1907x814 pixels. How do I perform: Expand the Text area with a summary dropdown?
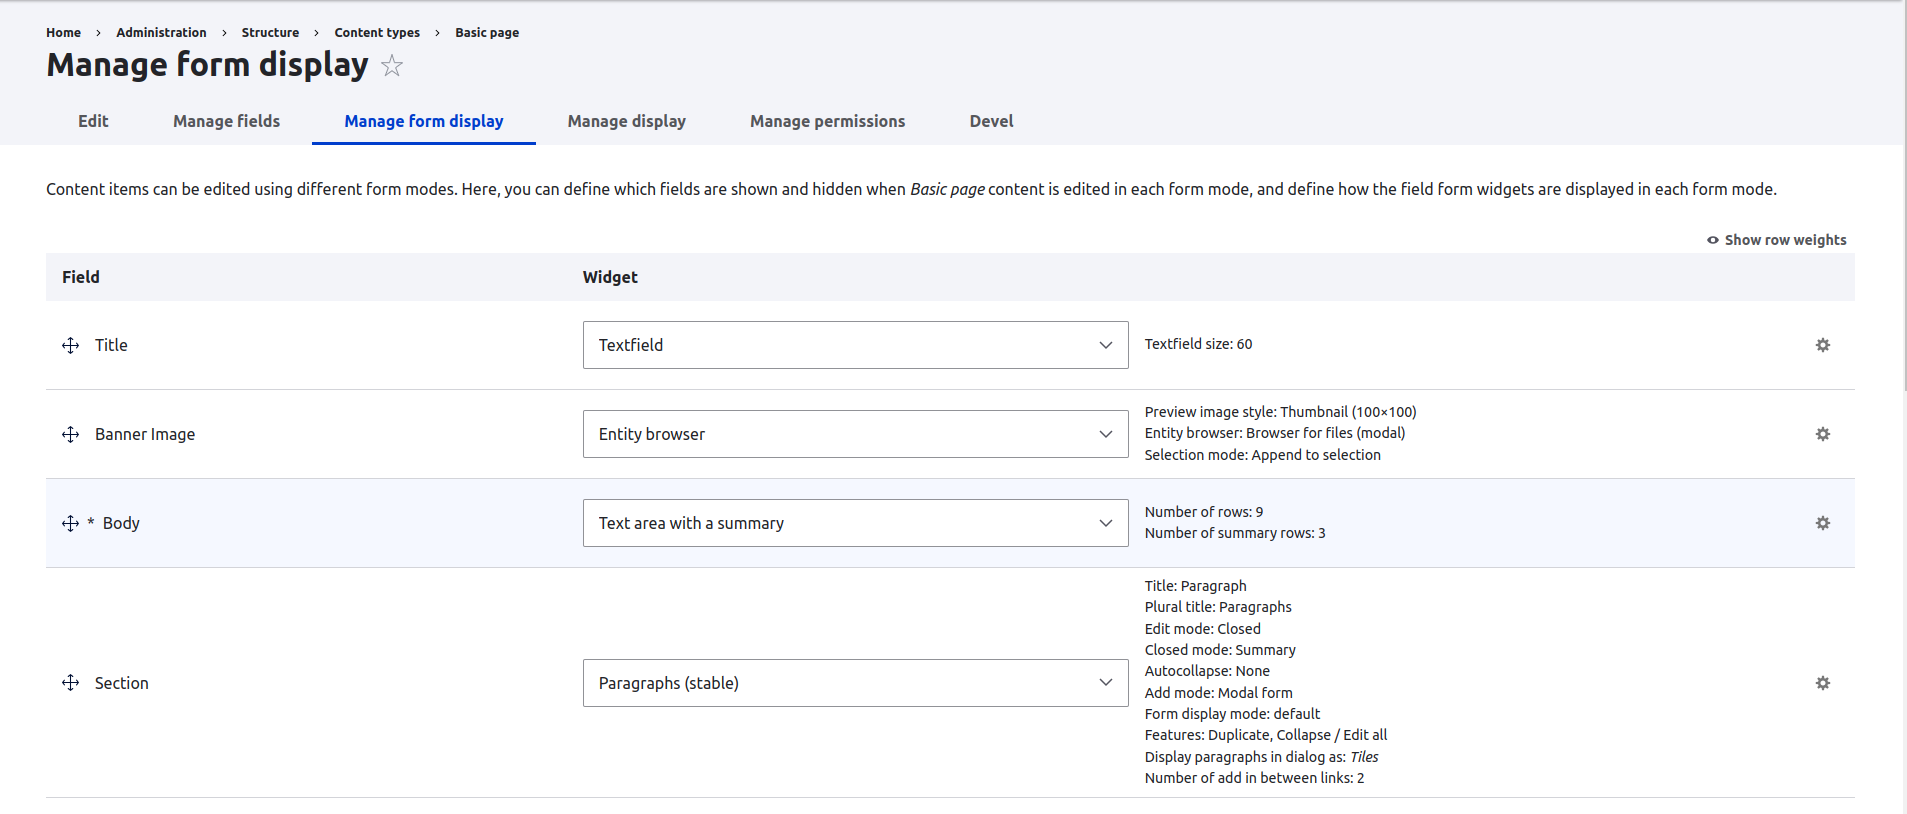[x=855, y=523]
